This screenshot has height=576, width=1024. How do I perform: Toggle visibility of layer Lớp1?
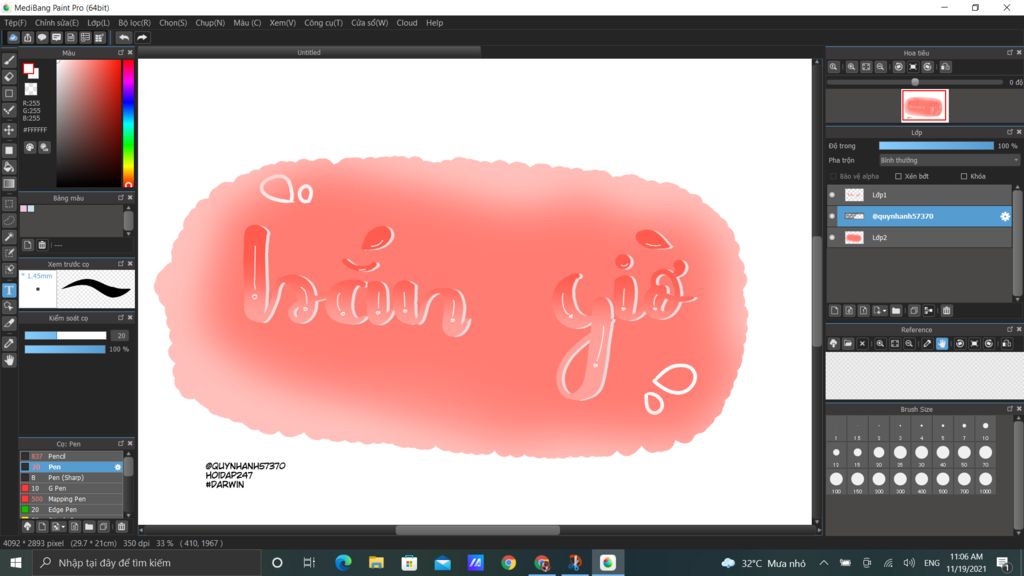pos(832,195)
